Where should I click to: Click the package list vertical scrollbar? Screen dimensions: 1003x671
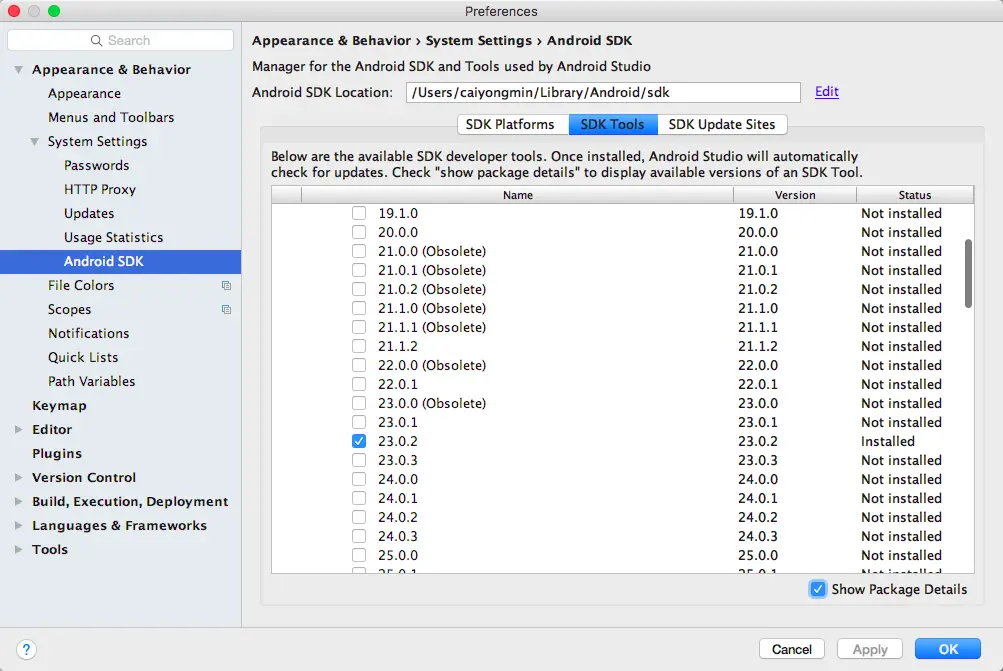pos(968,274)
